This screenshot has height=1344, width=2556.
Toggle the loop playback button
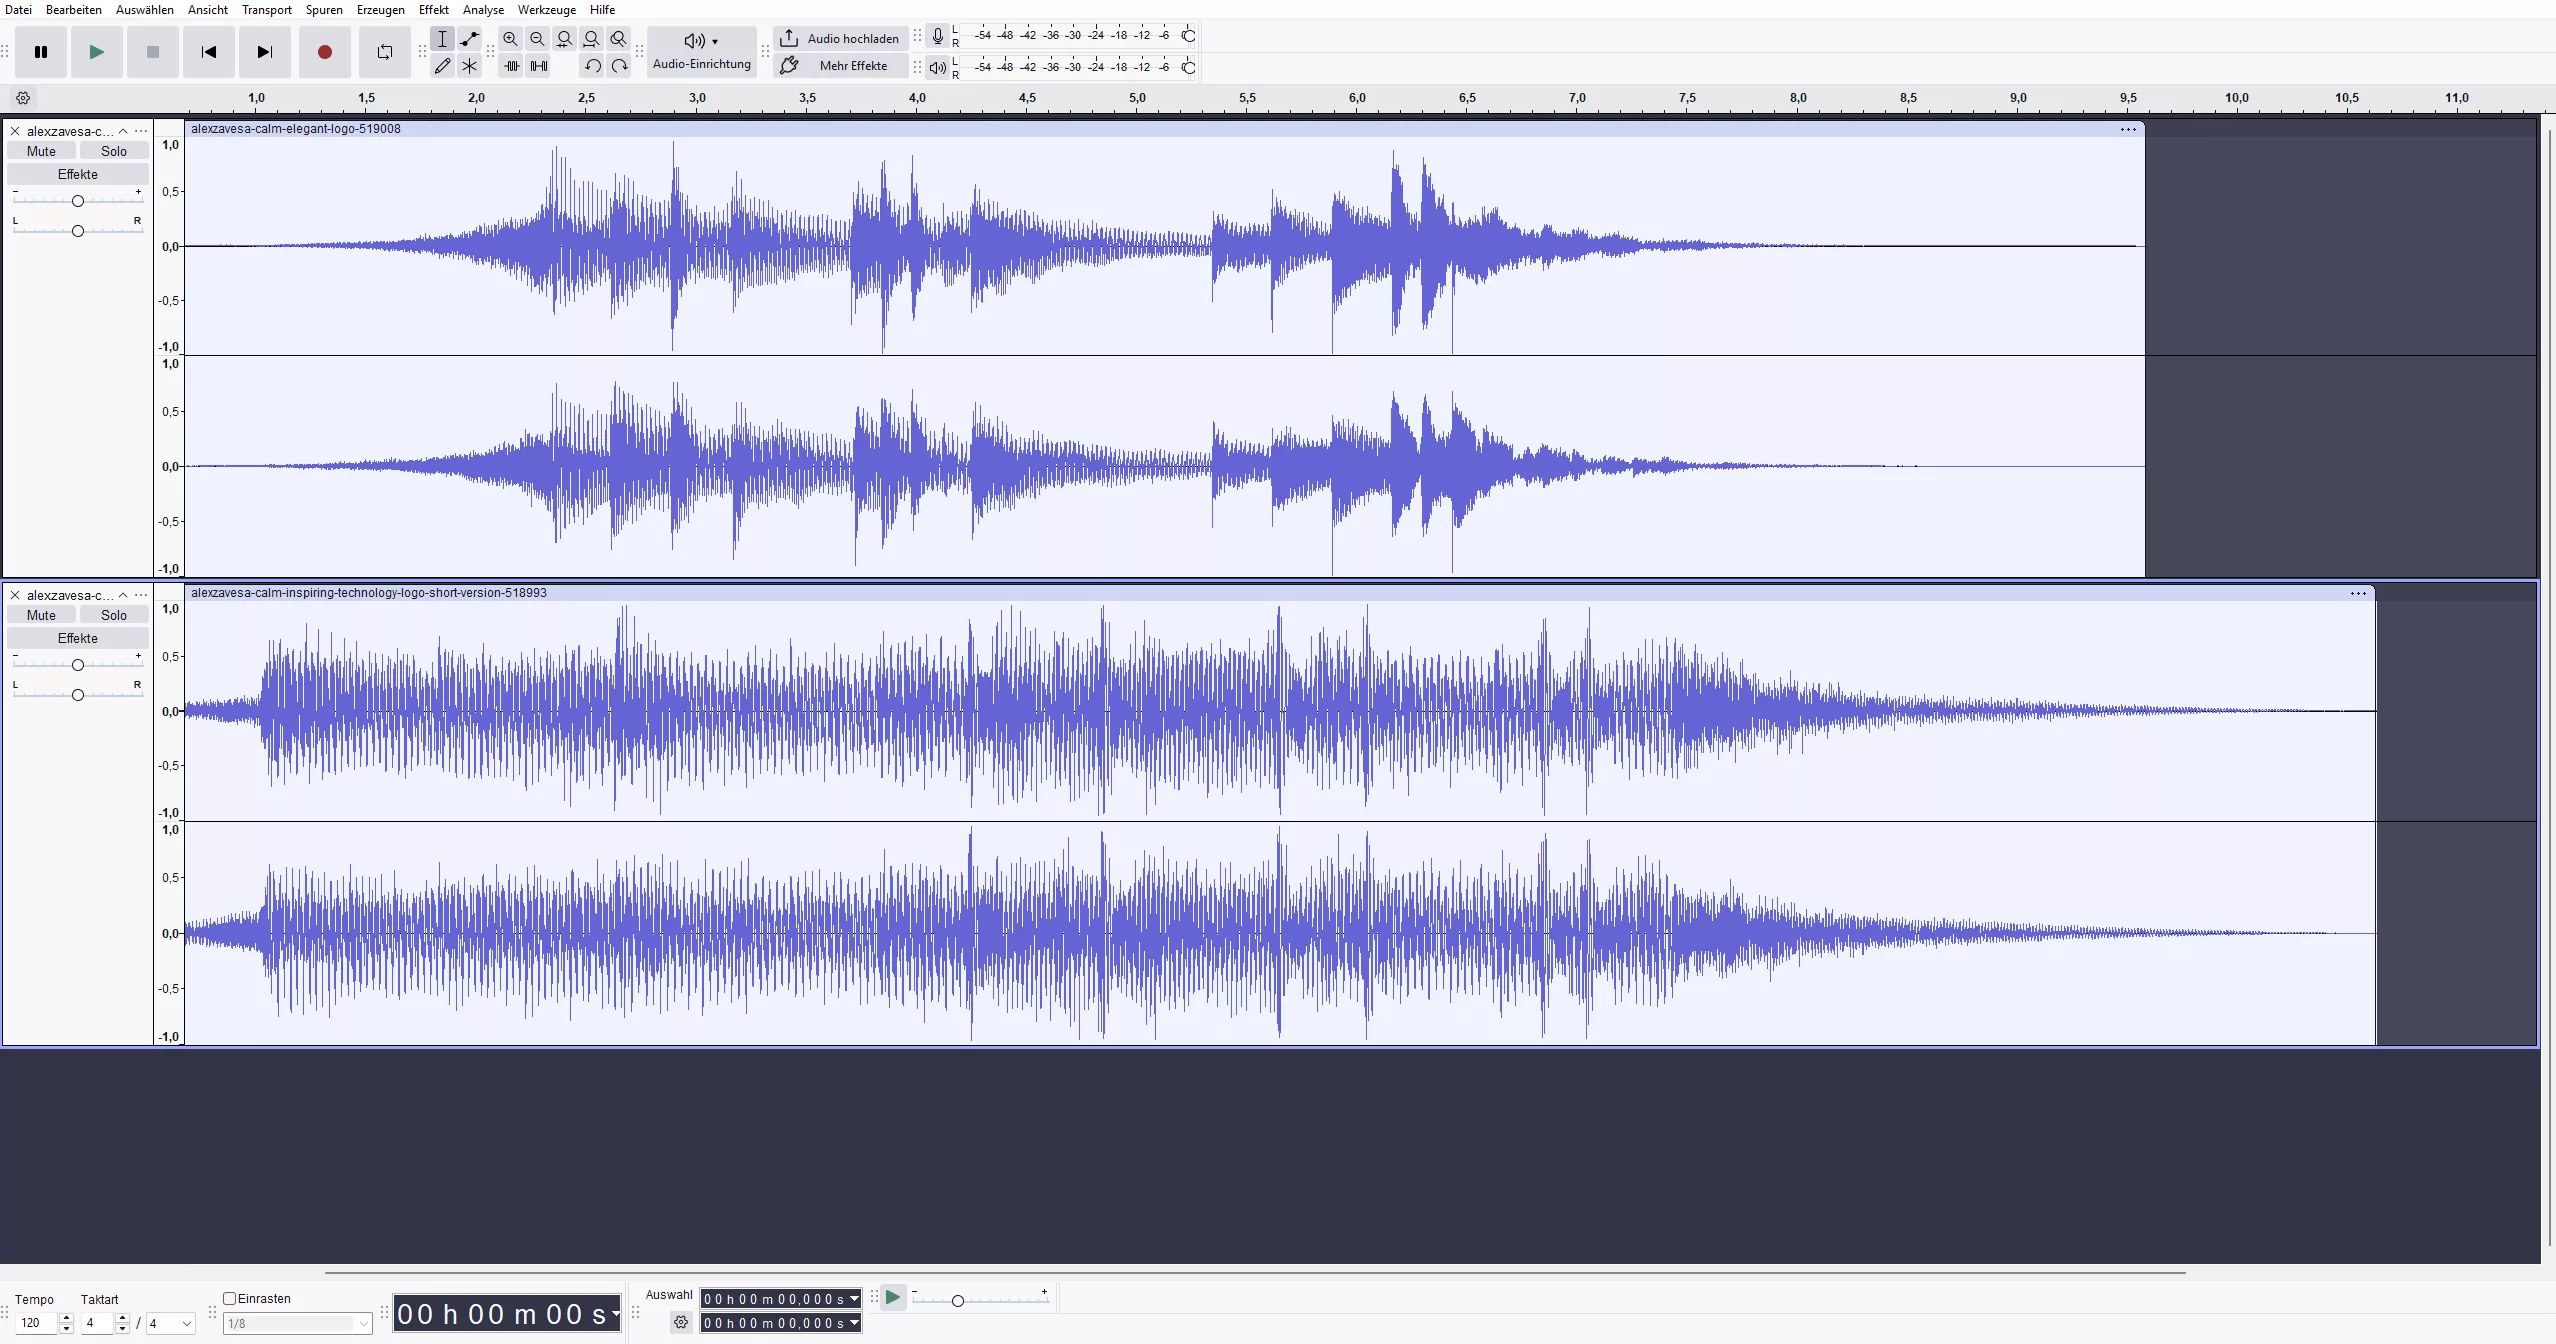385,52
